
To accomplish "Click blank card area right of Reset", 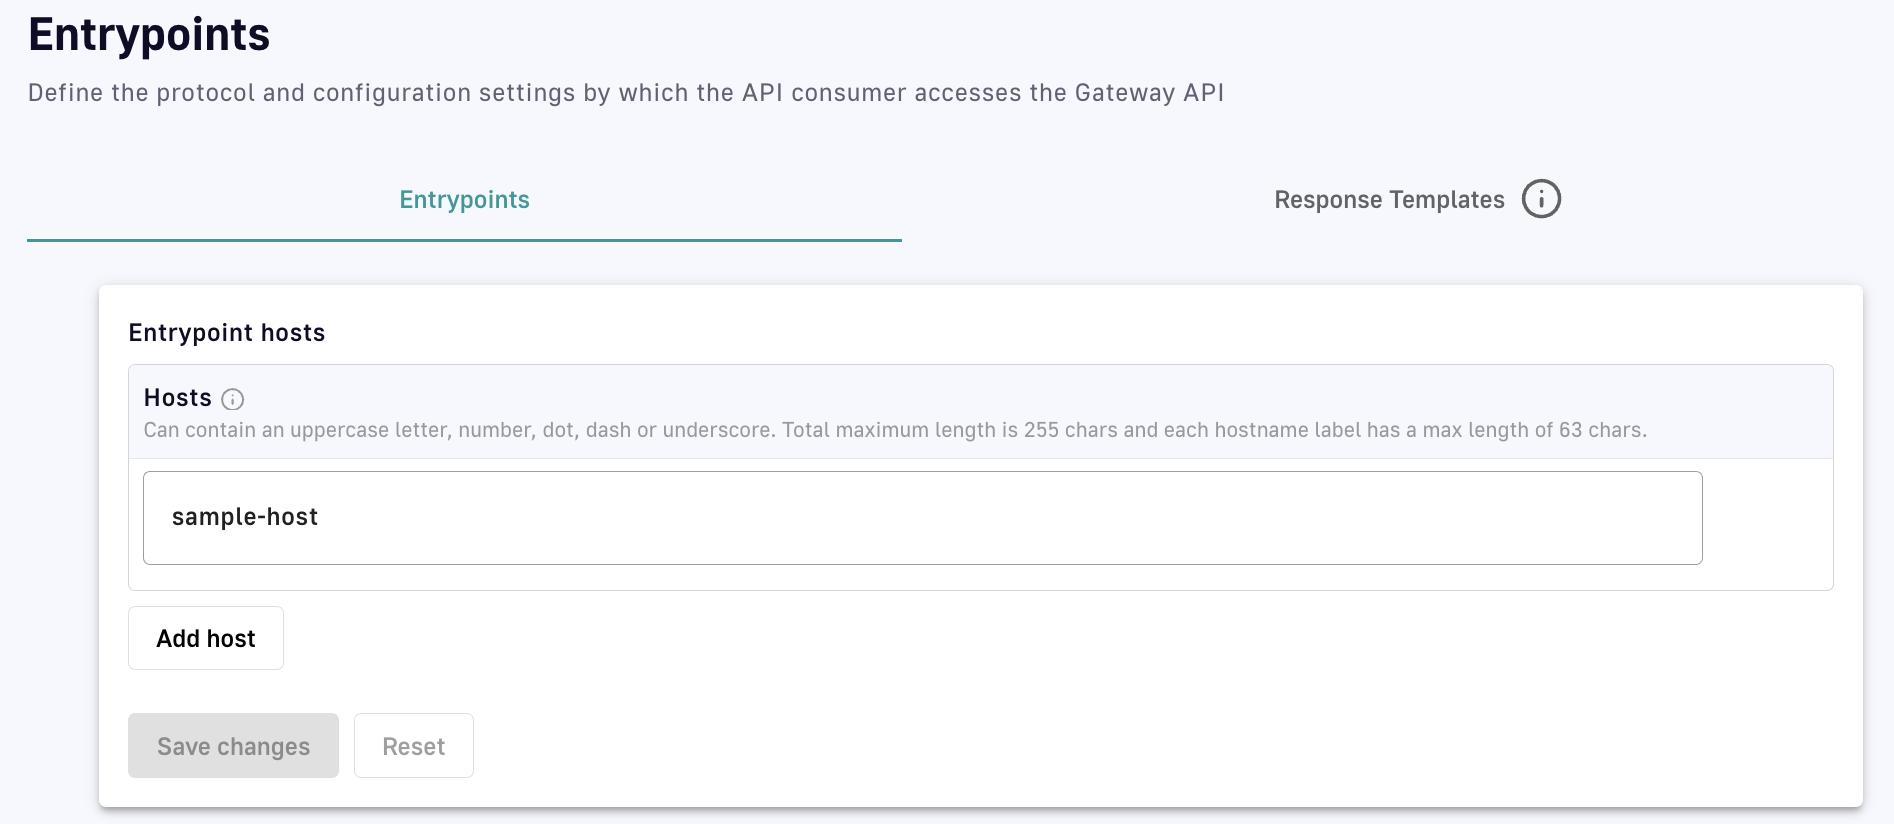I will [1100, 746].
